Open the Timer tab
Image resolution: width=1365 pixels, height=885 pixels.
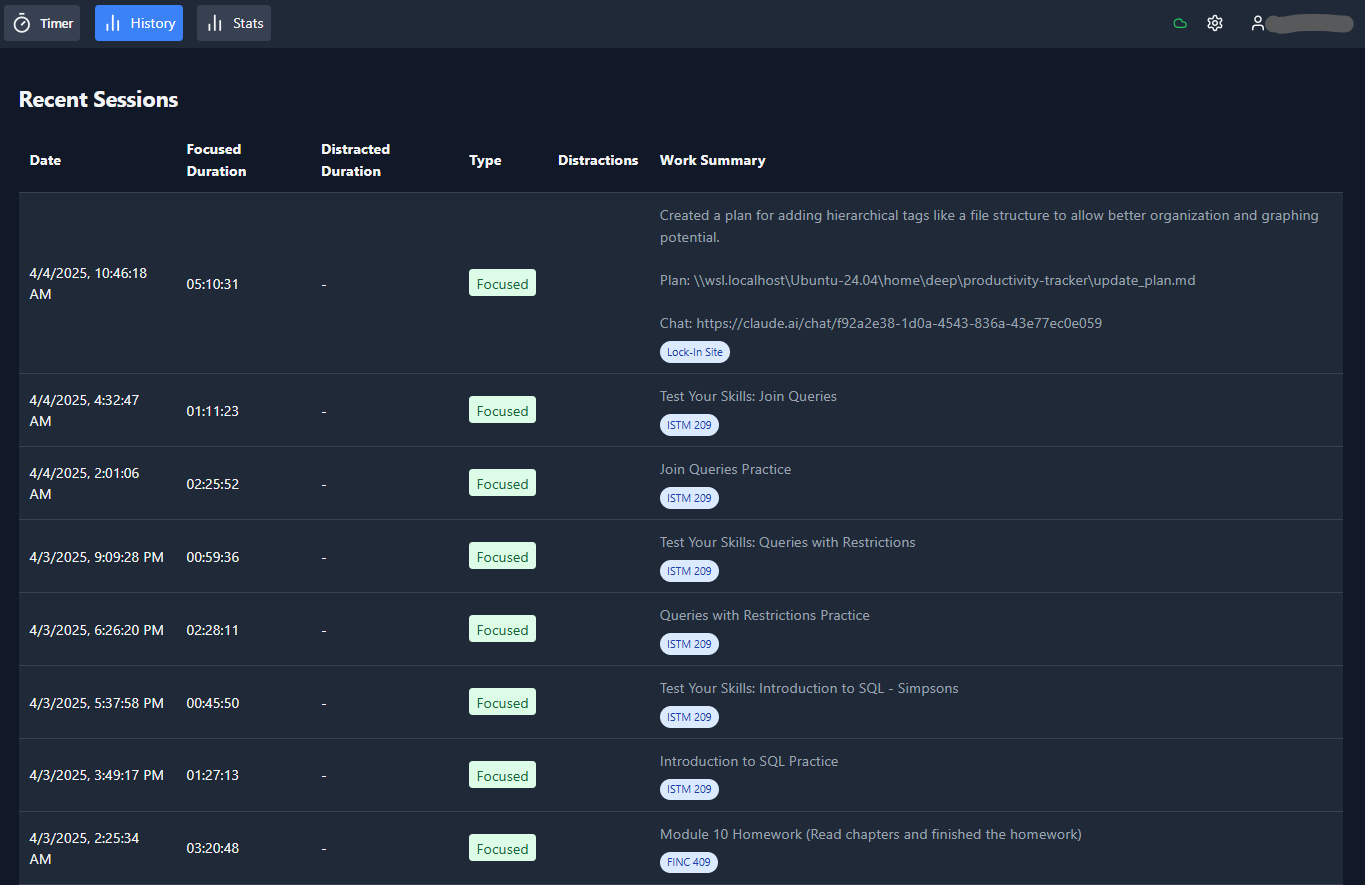pos(42,23)
